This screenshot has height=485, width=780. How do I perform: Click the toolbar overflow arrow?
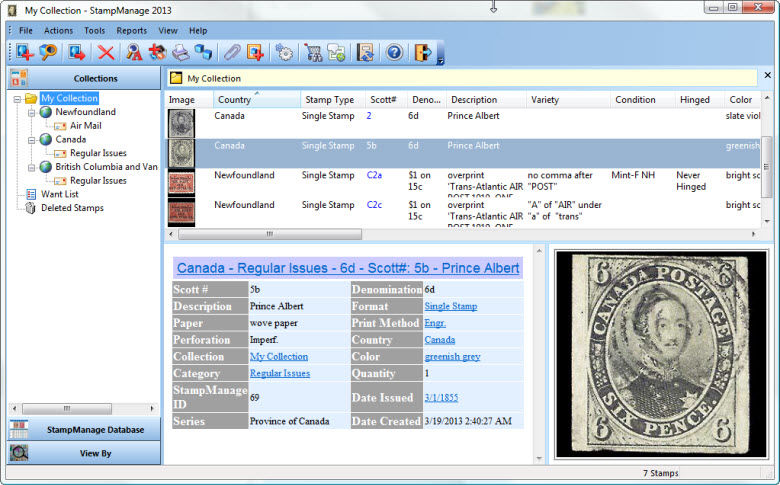pyautogui.click(x=440, y=61)
